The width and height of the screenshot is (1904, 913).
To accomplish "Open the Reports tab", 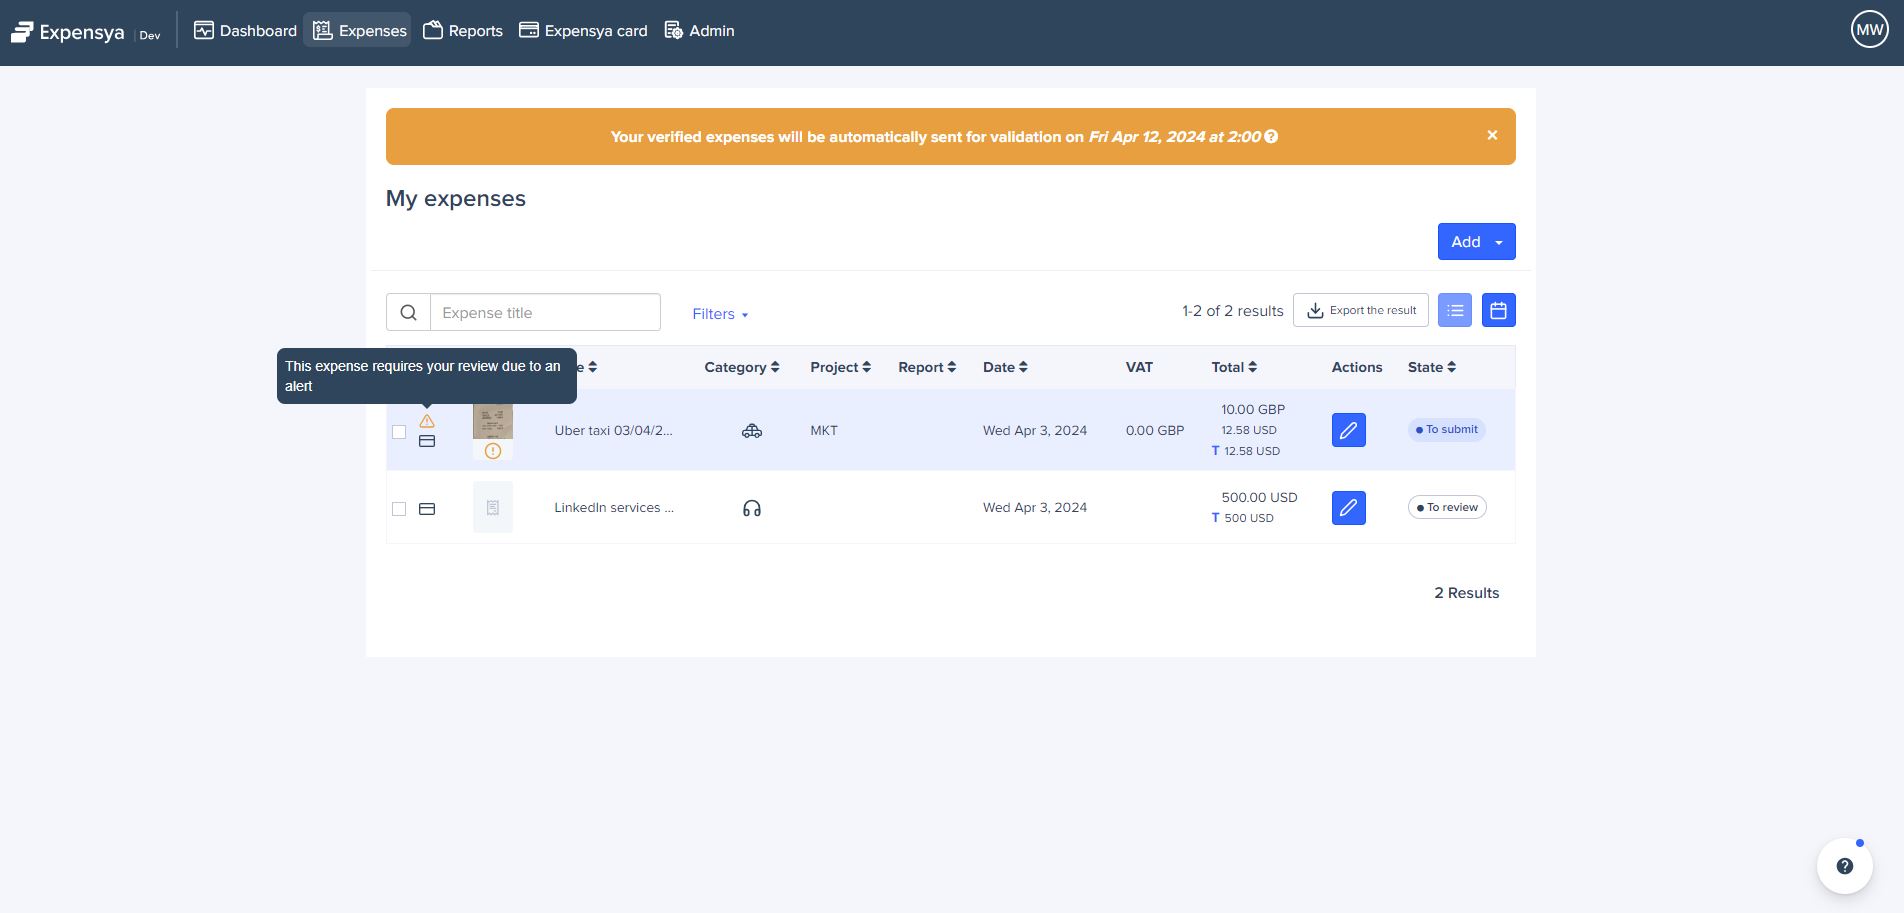I will [x=463, y=31].
